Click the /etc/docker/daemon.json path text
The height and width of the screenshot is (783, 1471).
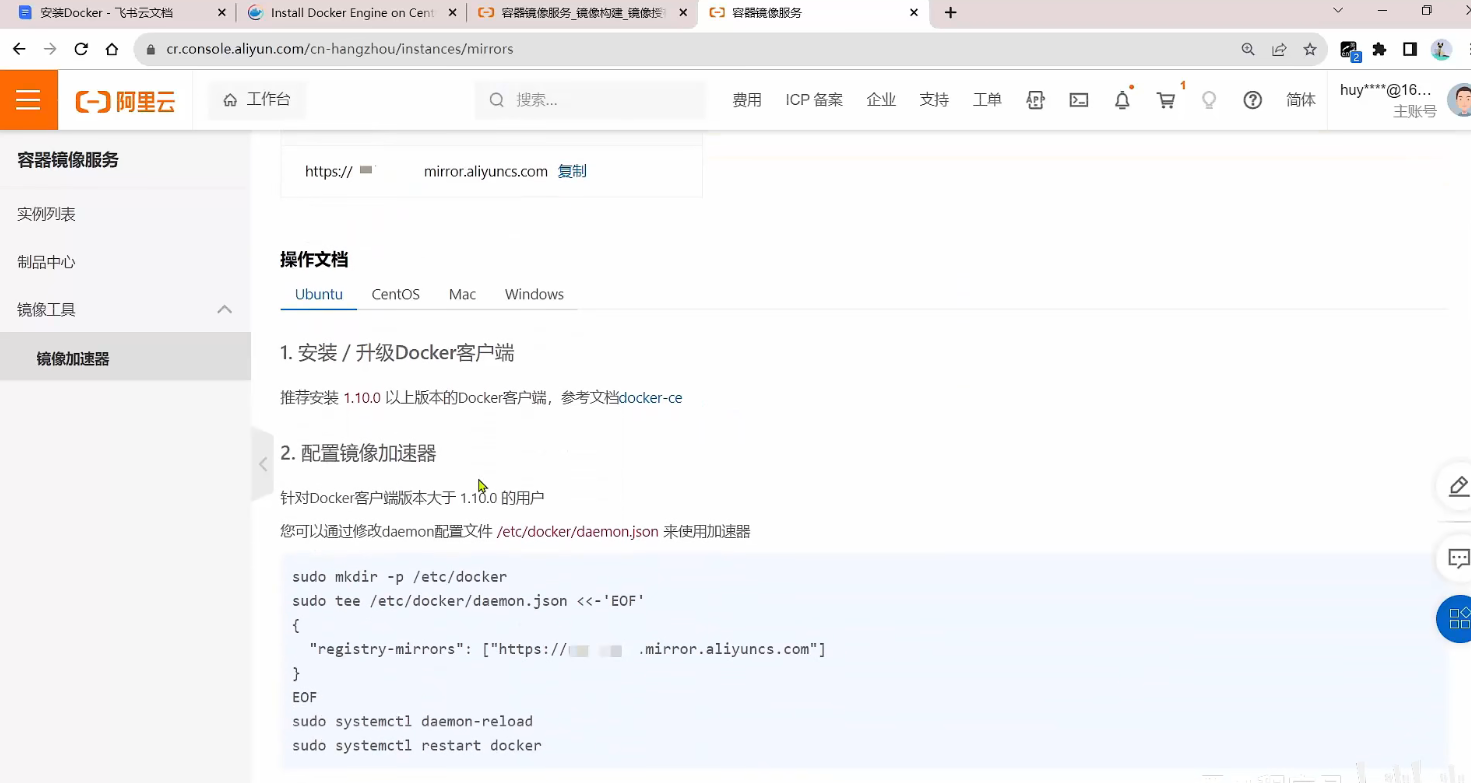pos(577,531)
